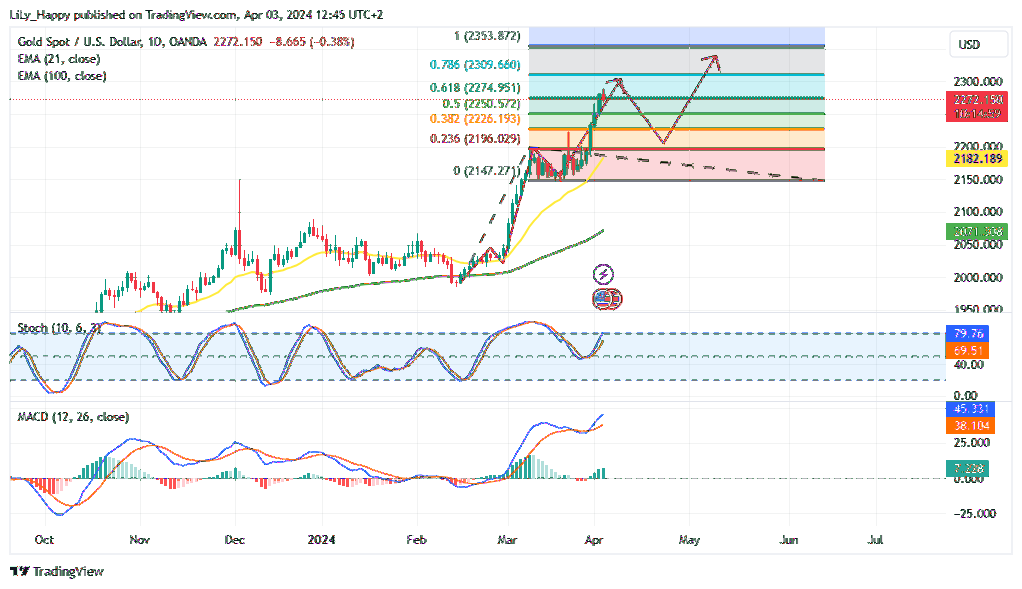The image size is (1022, 589).
Task: Click the Jul date on time axis
Action: pos(876,539)
